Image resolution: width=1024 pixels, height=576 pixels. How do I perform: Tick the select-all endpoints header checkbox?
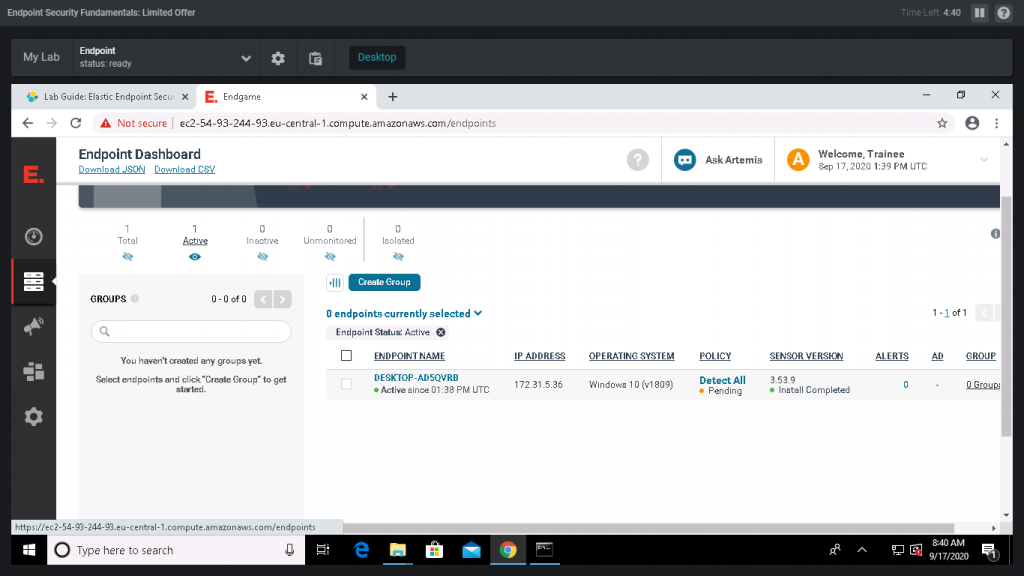coord(346,355)
